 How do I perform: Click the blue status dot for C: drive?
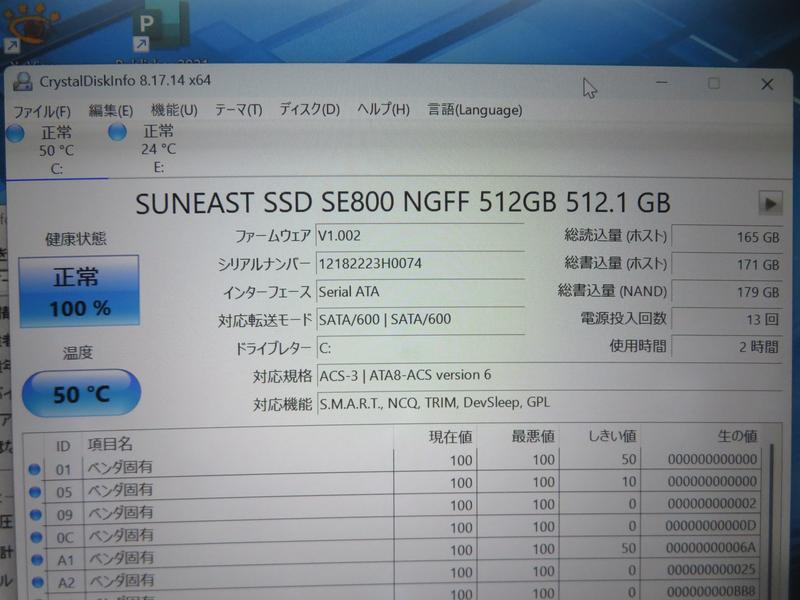pyautogui.click(x=15, y=134)
